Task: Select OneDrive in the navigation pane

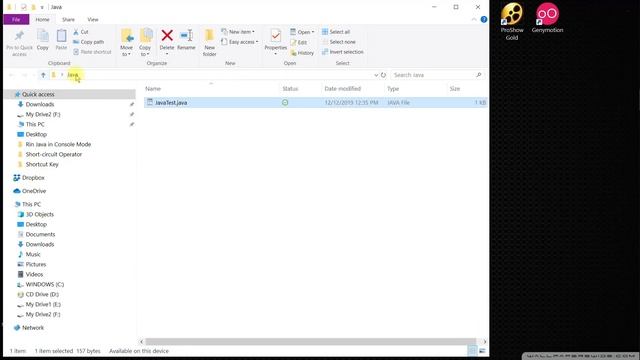Action: (34, 191)
